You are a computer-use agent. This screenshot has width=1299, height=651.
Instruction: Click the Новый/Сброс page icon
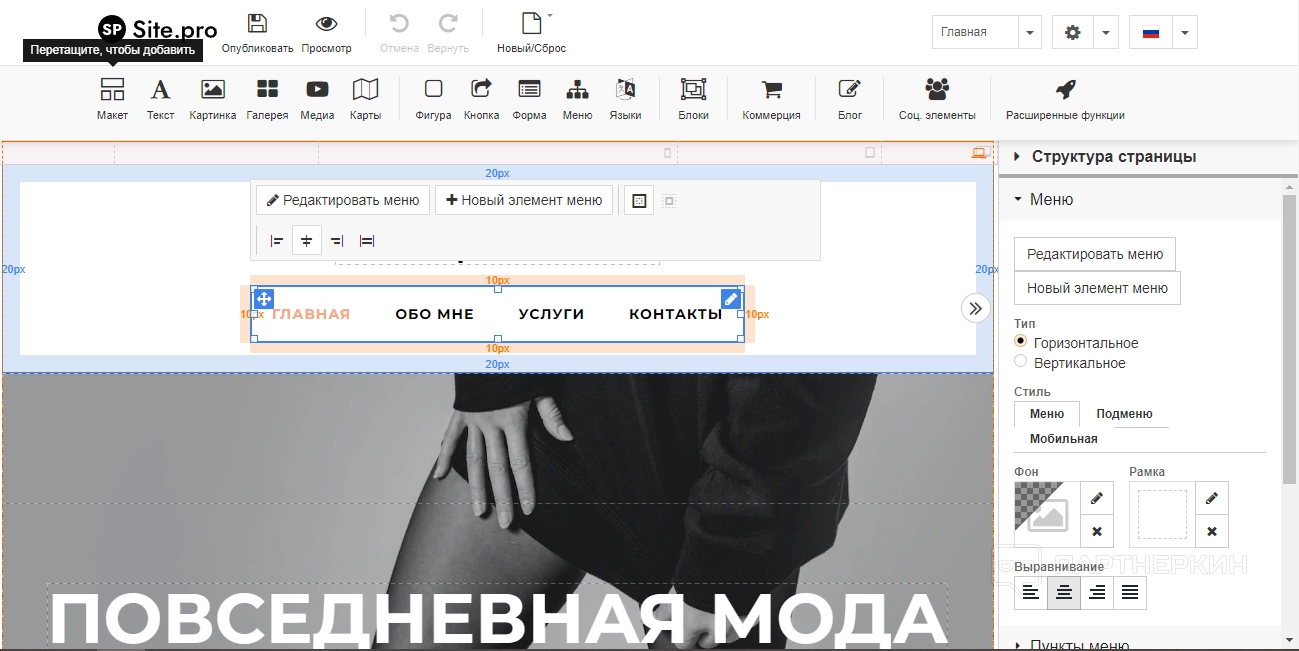pos(531,24)
